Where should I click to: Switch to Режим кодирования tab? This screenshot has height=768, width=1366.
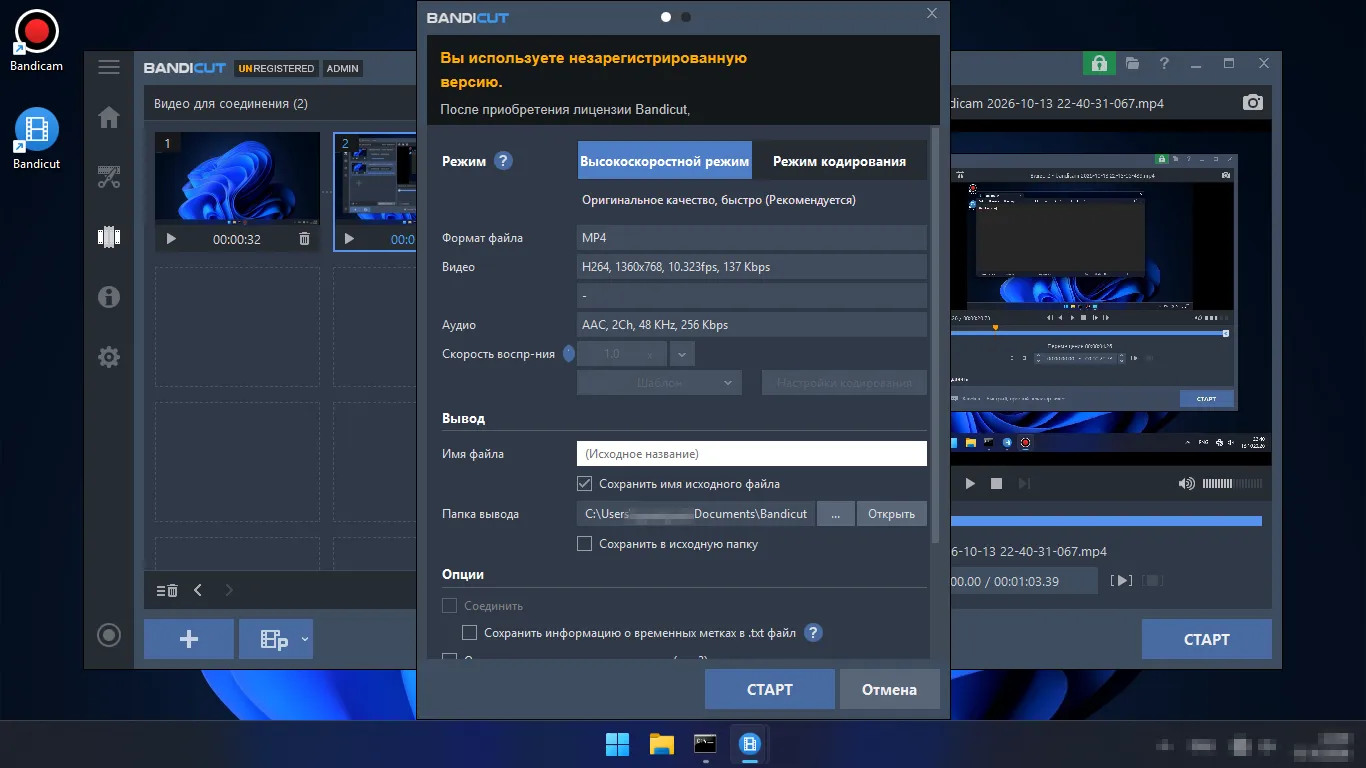click(x=839, y=161)
